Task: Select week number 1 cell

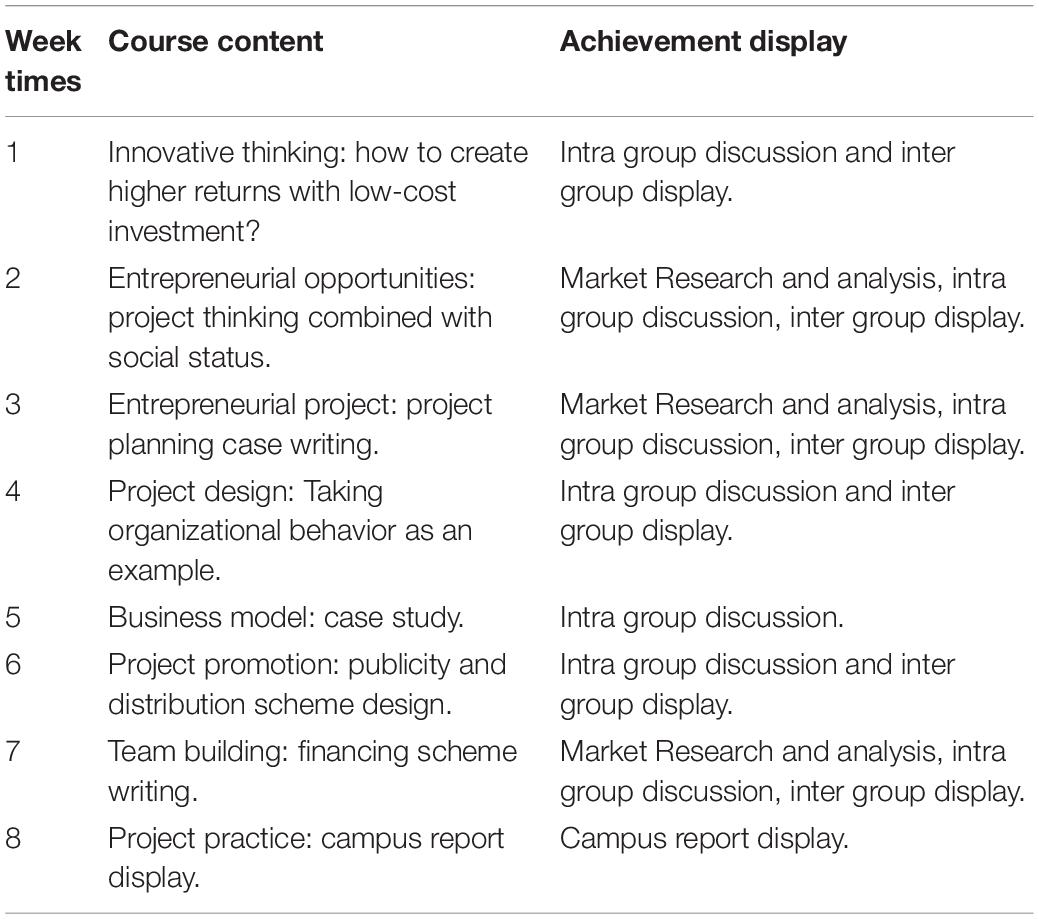Action: pos(12,152)
